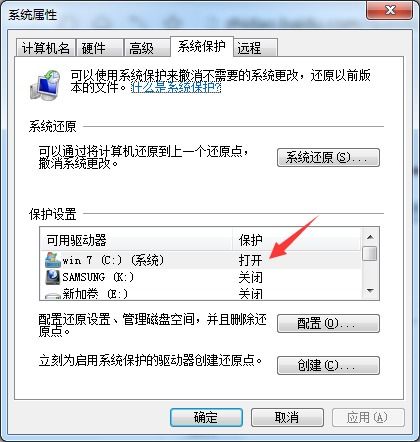The image size is (420, 442).
Task: Click the 保护 column header
Action: click(x=296, y=240)
